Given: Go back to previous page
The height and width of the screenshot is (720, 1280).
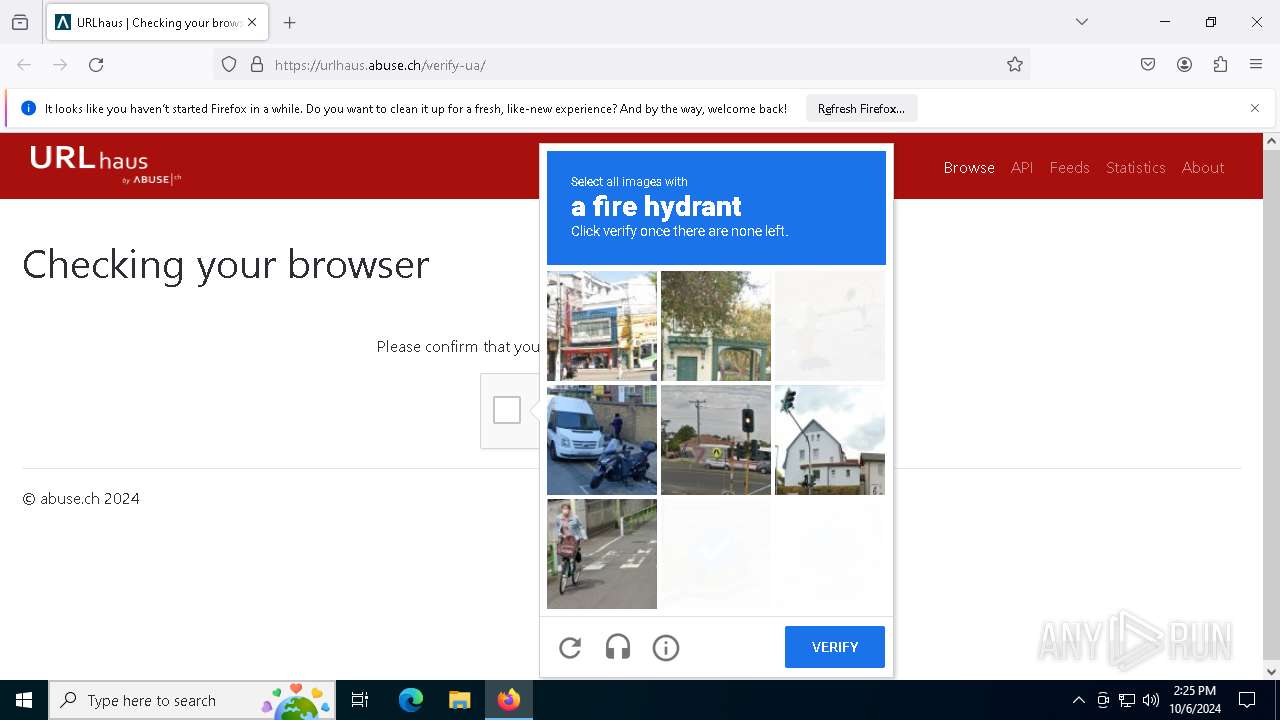Looking at the screenshot, I should (24, 65).
